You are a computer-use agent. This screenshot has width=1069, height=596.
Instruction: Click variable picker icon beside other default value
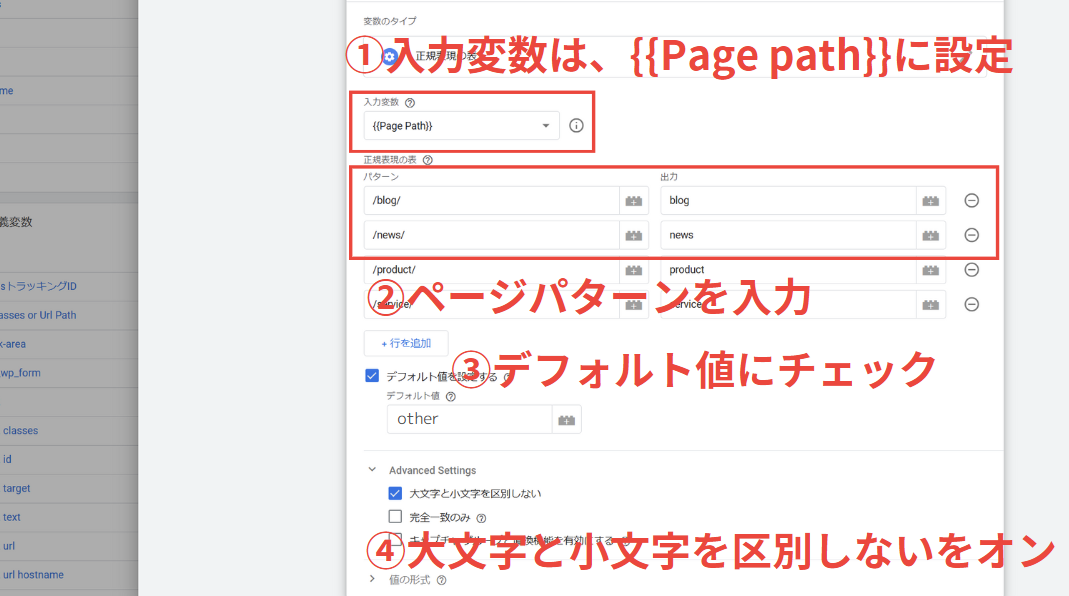point(567,419)
